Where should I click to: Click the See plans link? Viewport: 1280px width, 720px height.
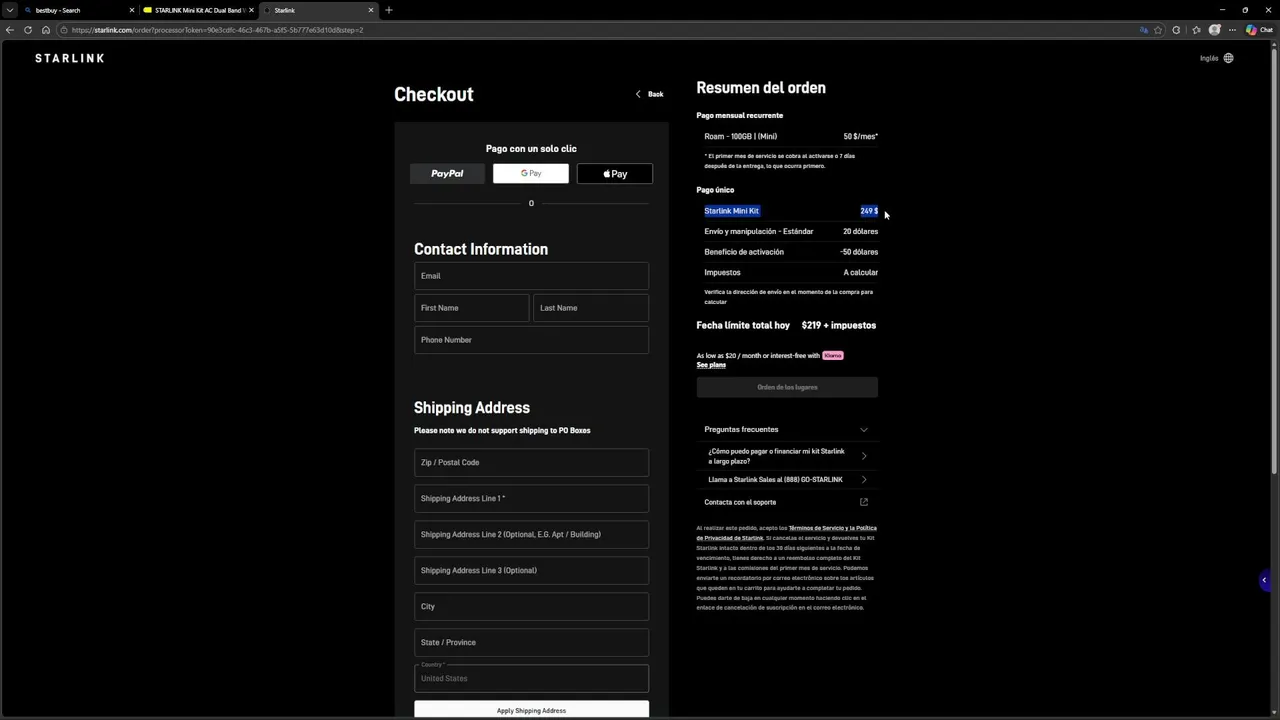click(x=711, y=365)
